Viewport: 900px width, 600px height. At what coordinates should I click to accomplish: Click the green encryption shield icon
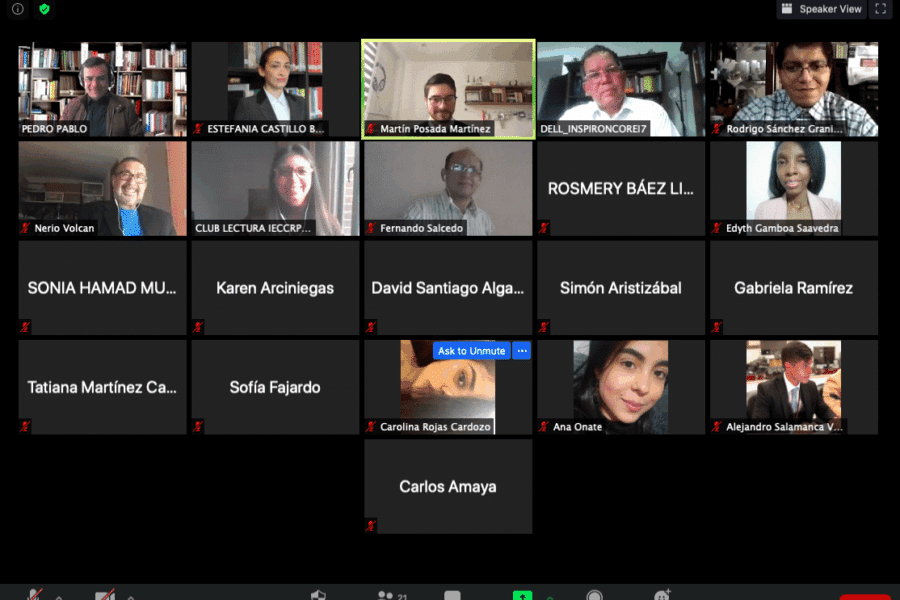pos(44,9)
